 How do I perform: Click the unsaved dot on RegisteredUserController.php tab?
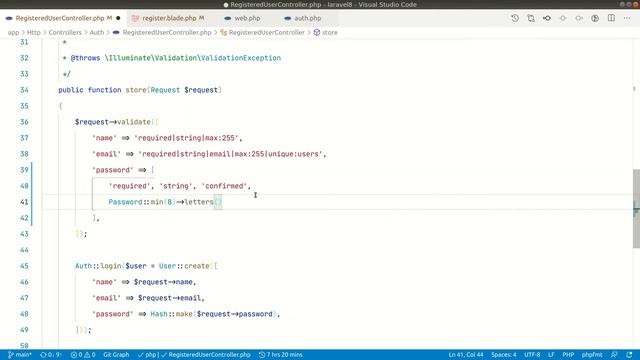pos(118,18)
